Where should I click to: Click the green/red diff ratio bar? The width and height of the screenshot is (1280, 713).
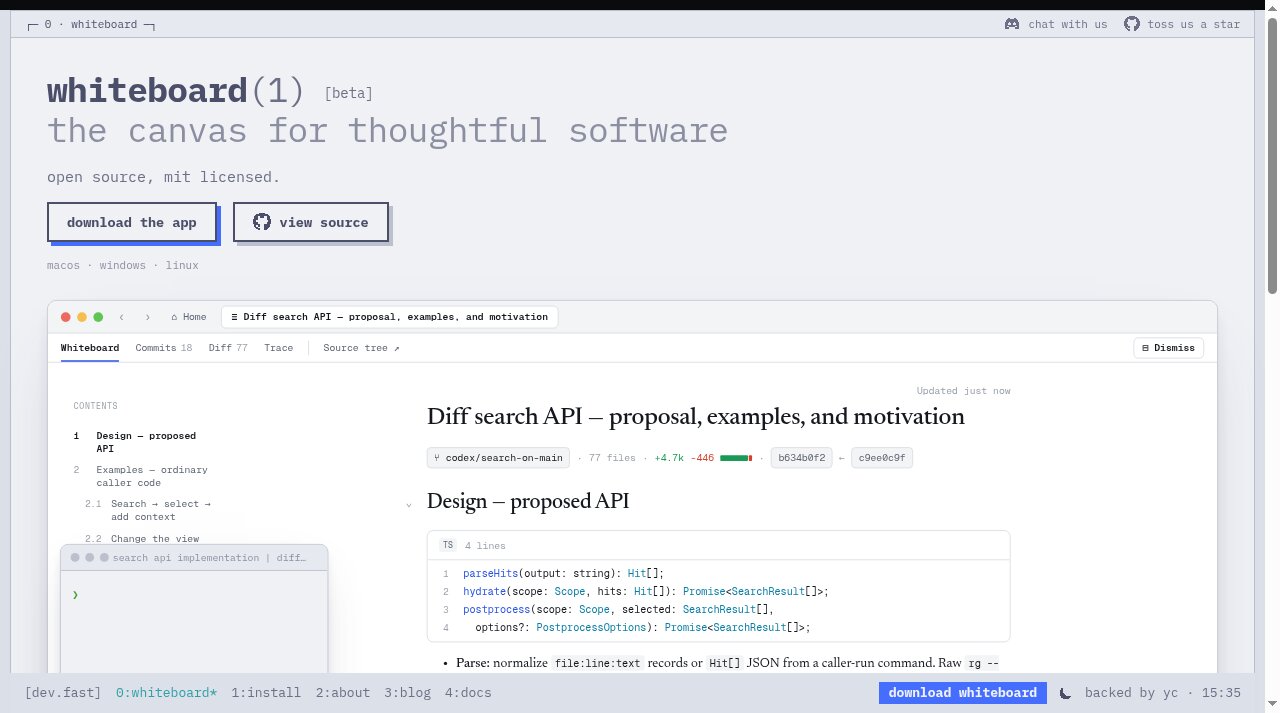pyautogui.click(x=736, y=458)
